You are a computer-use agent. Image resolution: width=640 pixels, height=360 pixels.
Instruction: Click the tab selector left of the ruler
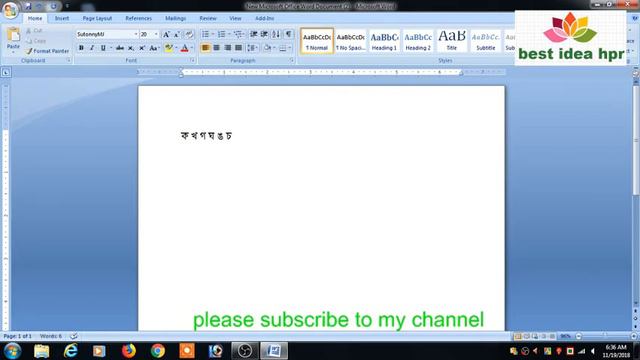[x=6, y=73]
